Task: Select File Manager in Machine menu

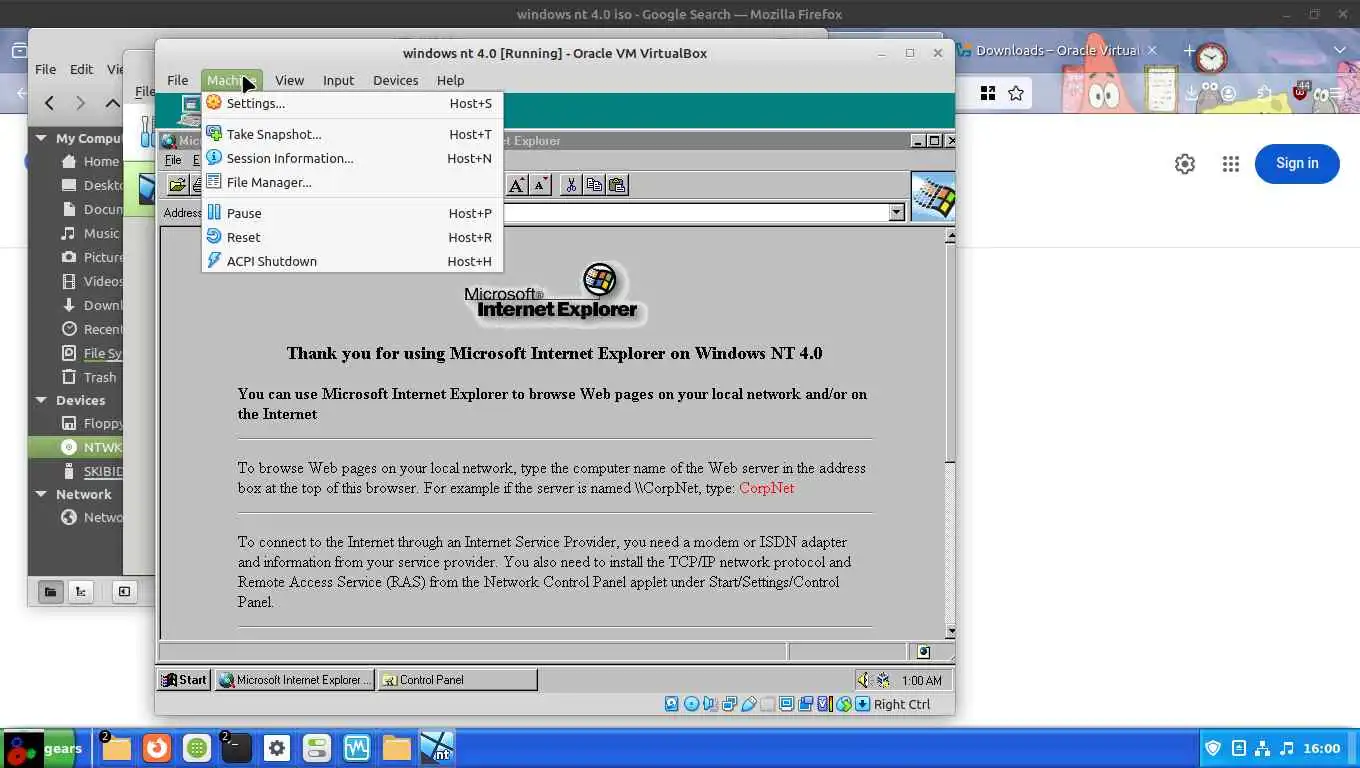Action: coord(352,182)
